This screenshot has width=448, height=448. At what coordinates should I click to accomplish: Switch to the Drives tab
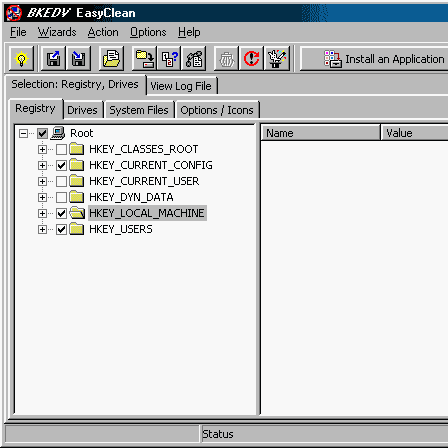[x=82, y=110]
